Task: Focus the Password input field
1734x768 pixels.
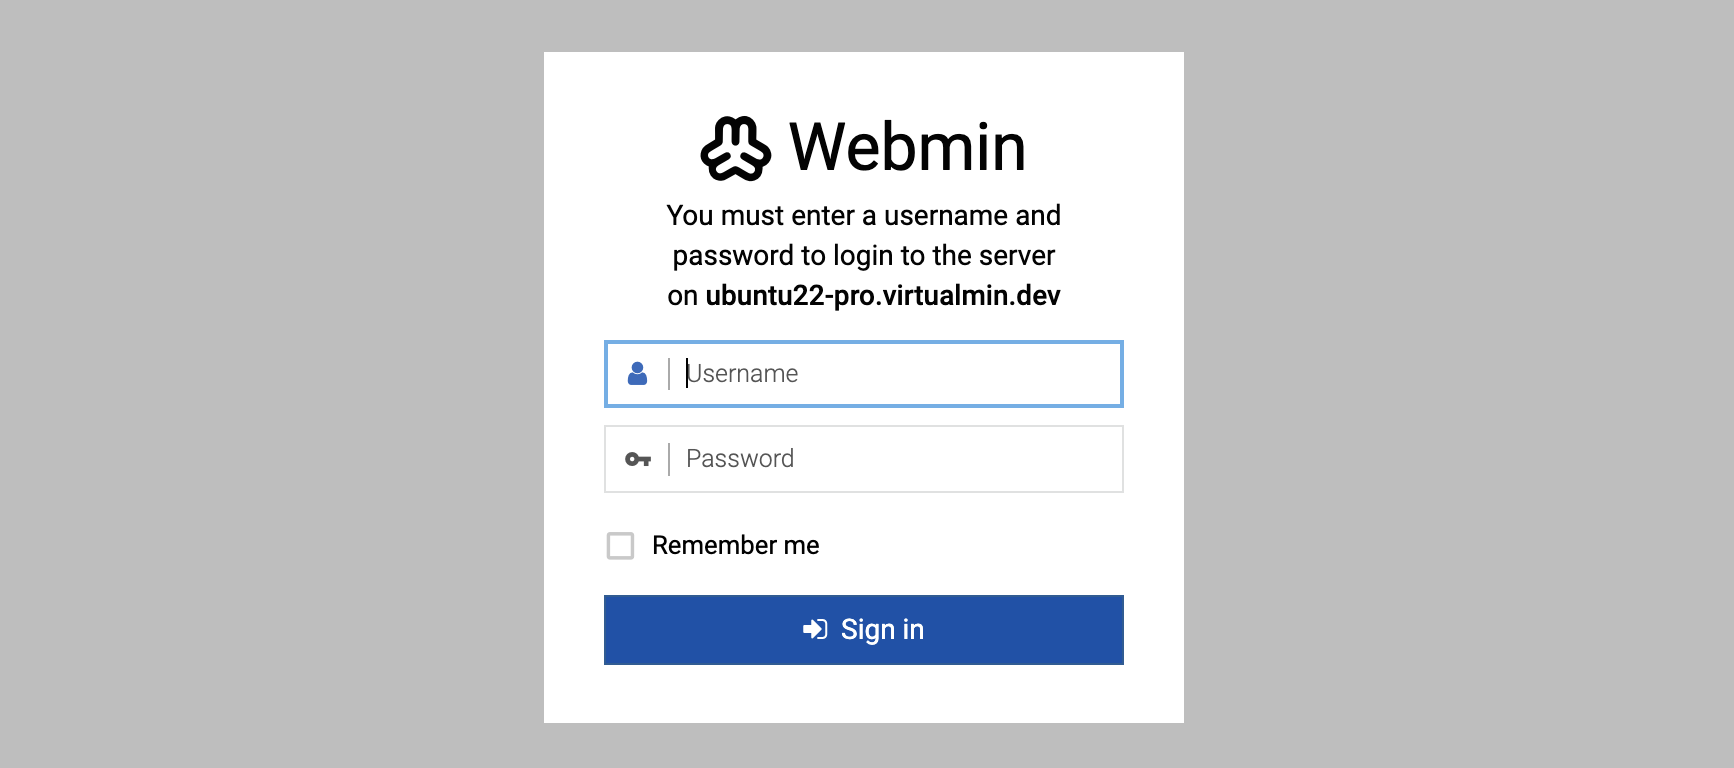Action: click(864, 459)
